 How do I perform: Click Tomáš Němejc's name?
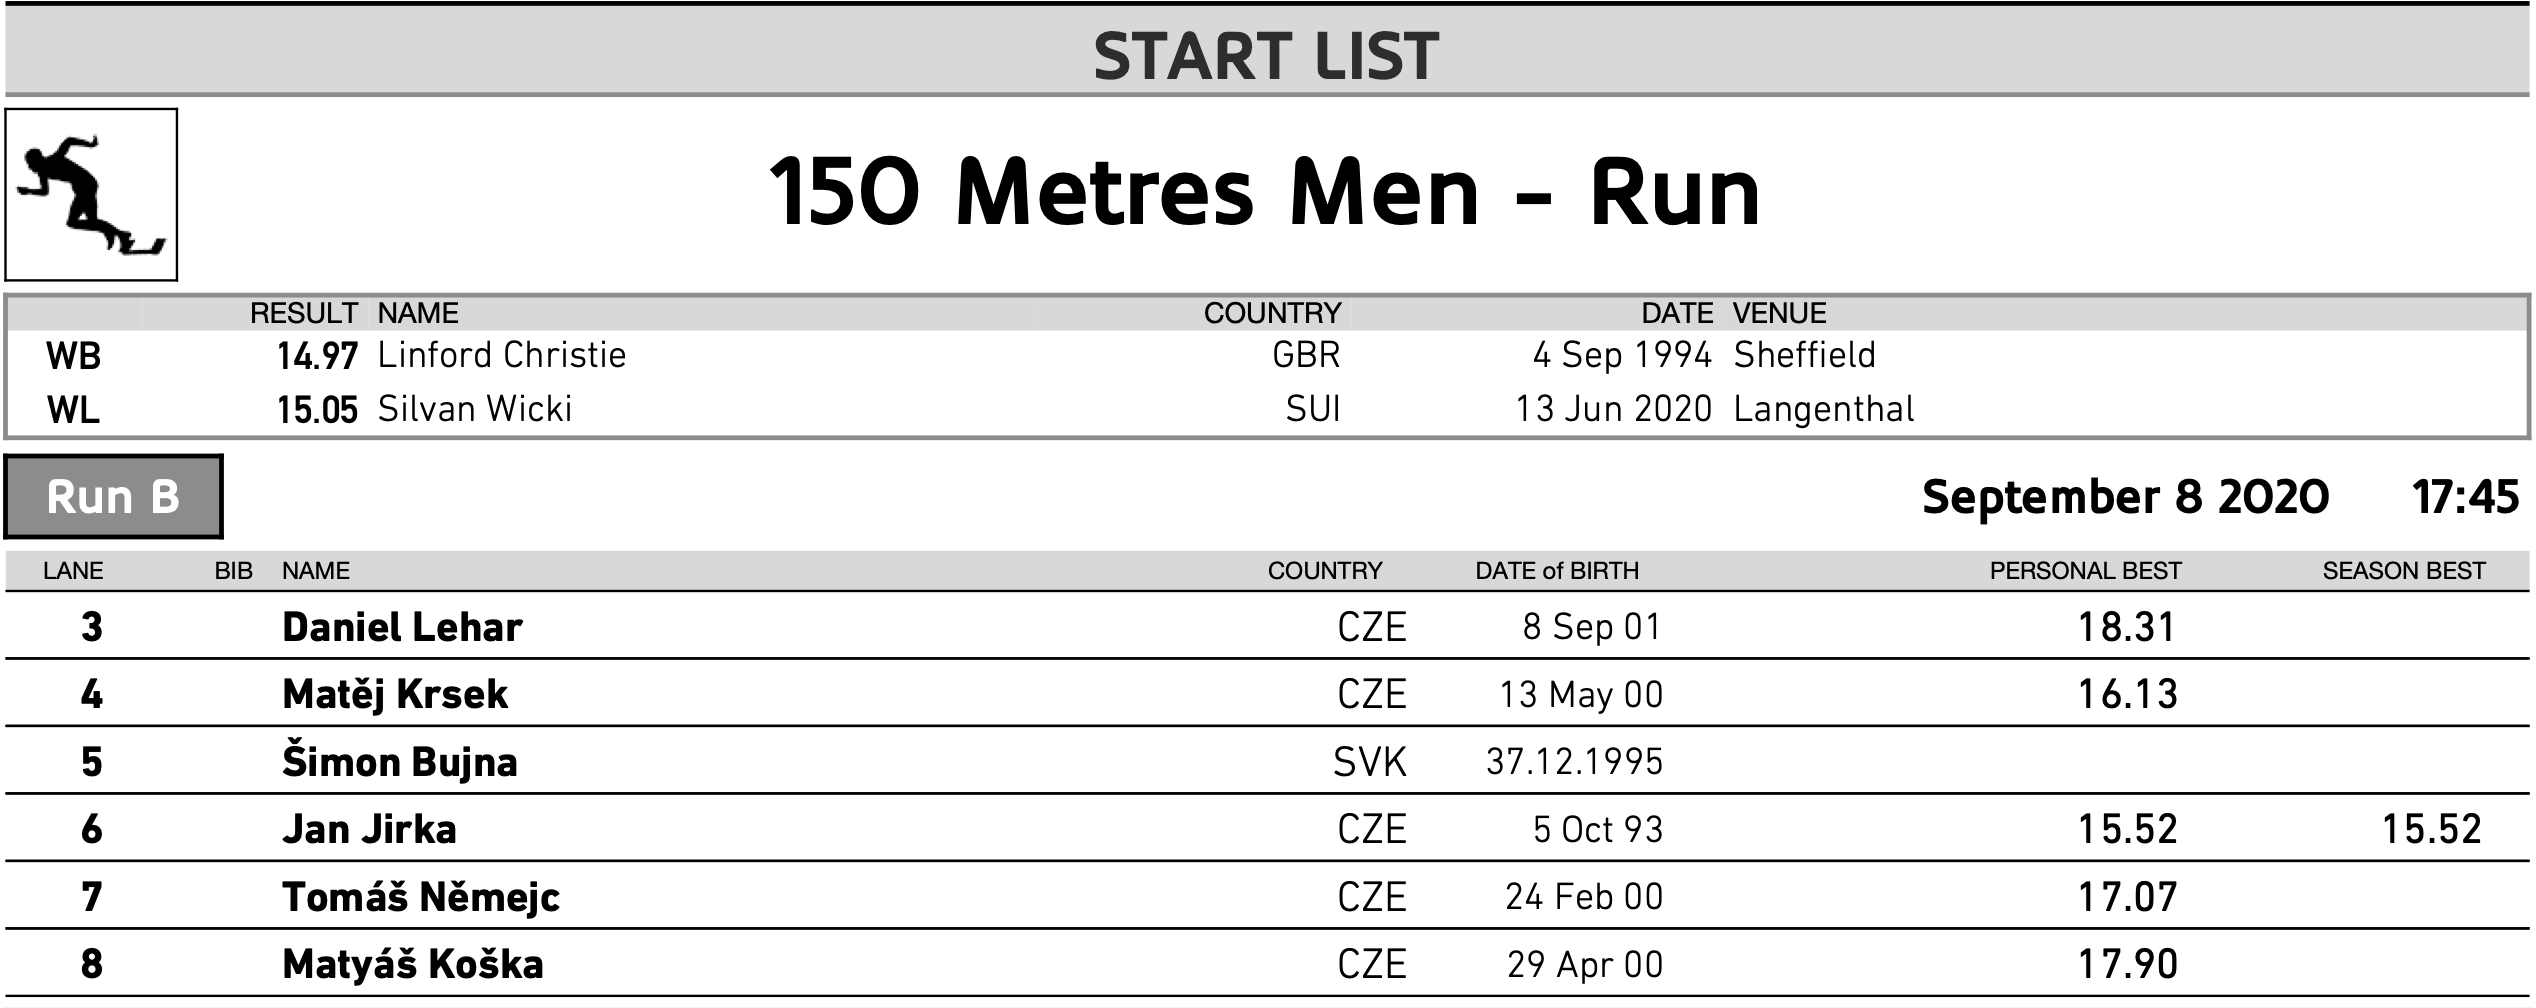coord(421,897)
